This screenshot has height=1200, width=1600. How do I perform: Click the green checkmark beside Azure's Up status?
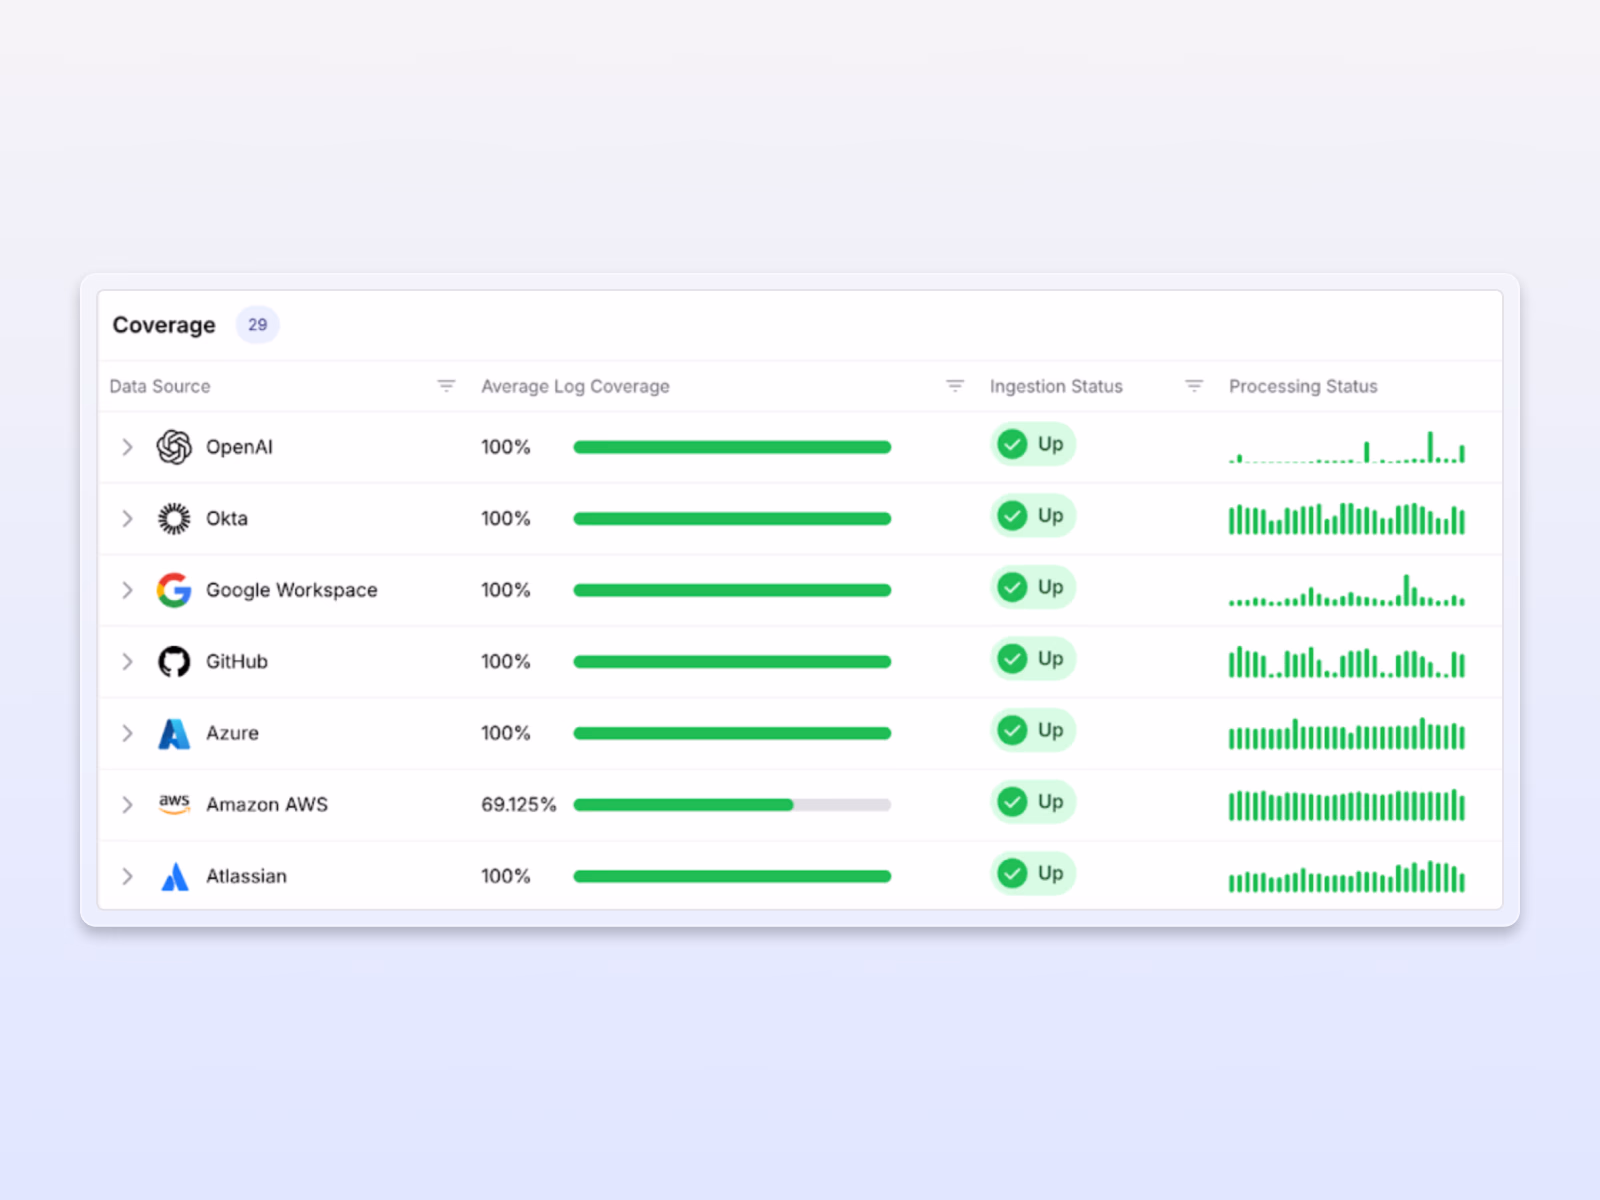click(x=1011, y=730)
